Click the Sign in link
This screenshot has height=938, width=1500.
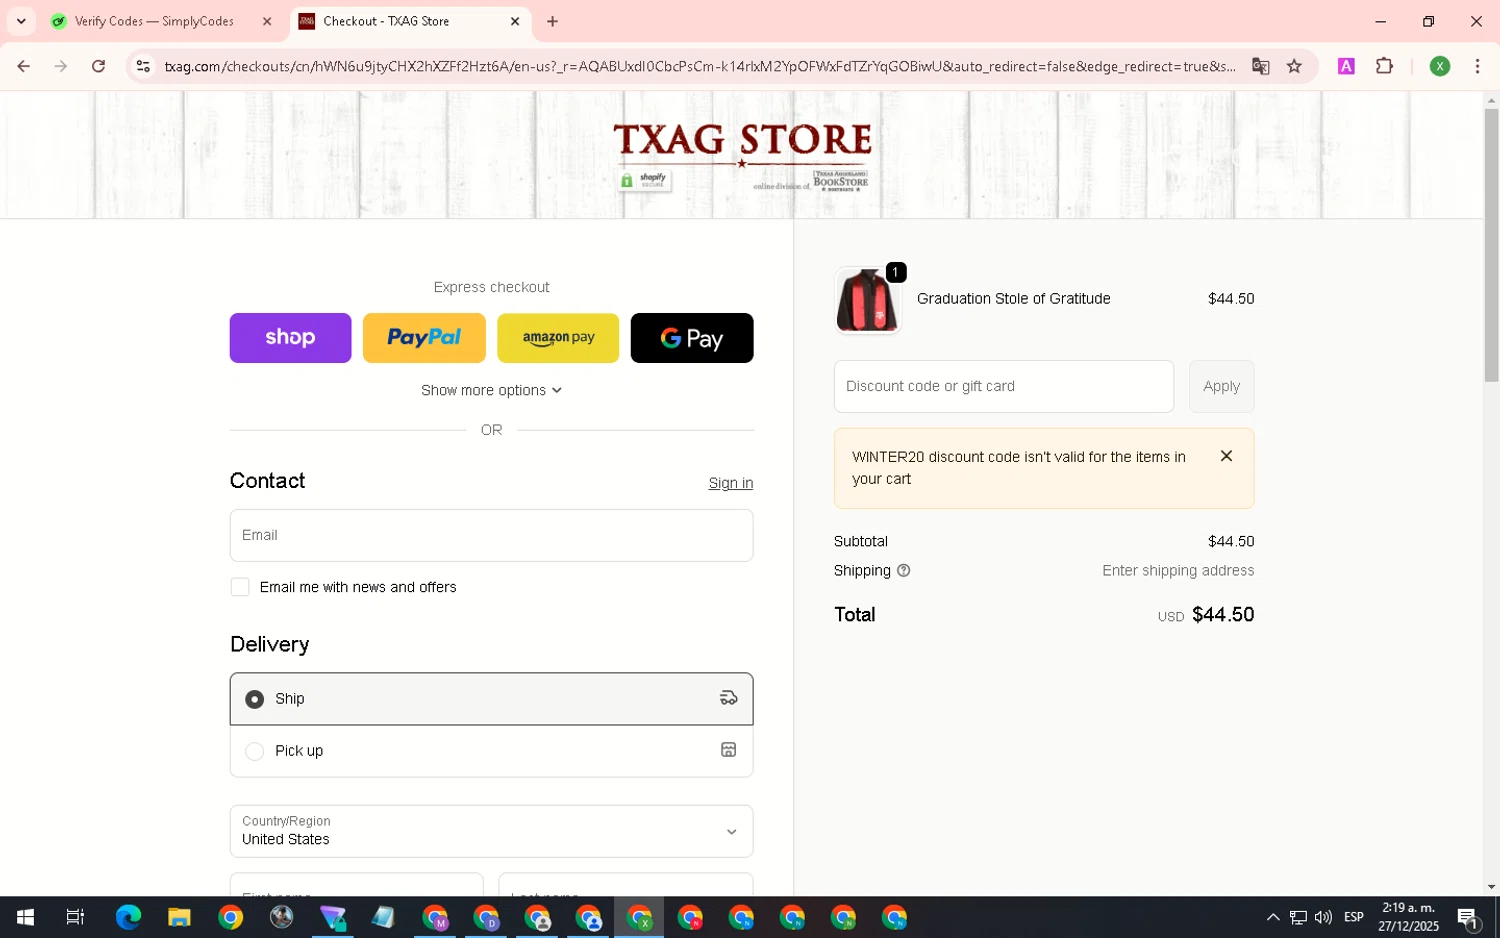tap(731, 483)
